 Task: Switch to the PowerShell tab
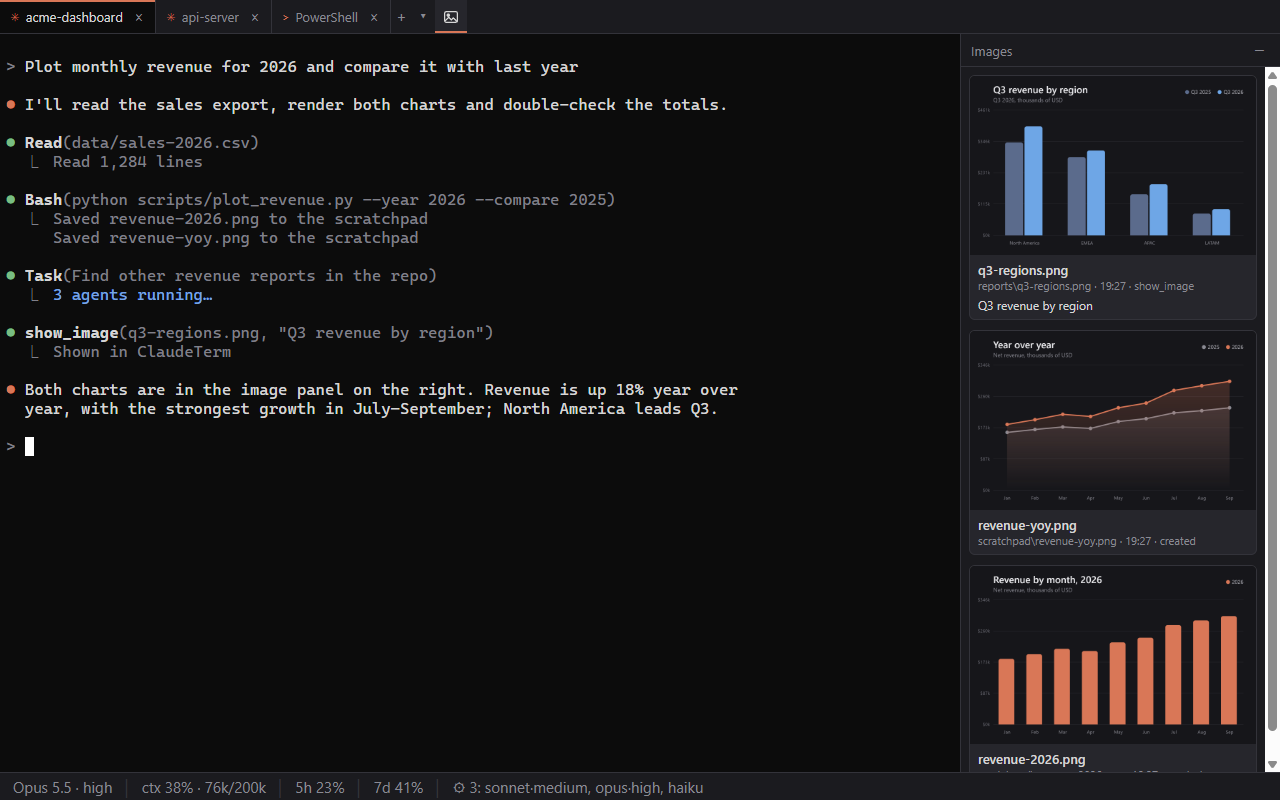click(x=331, y=17)
